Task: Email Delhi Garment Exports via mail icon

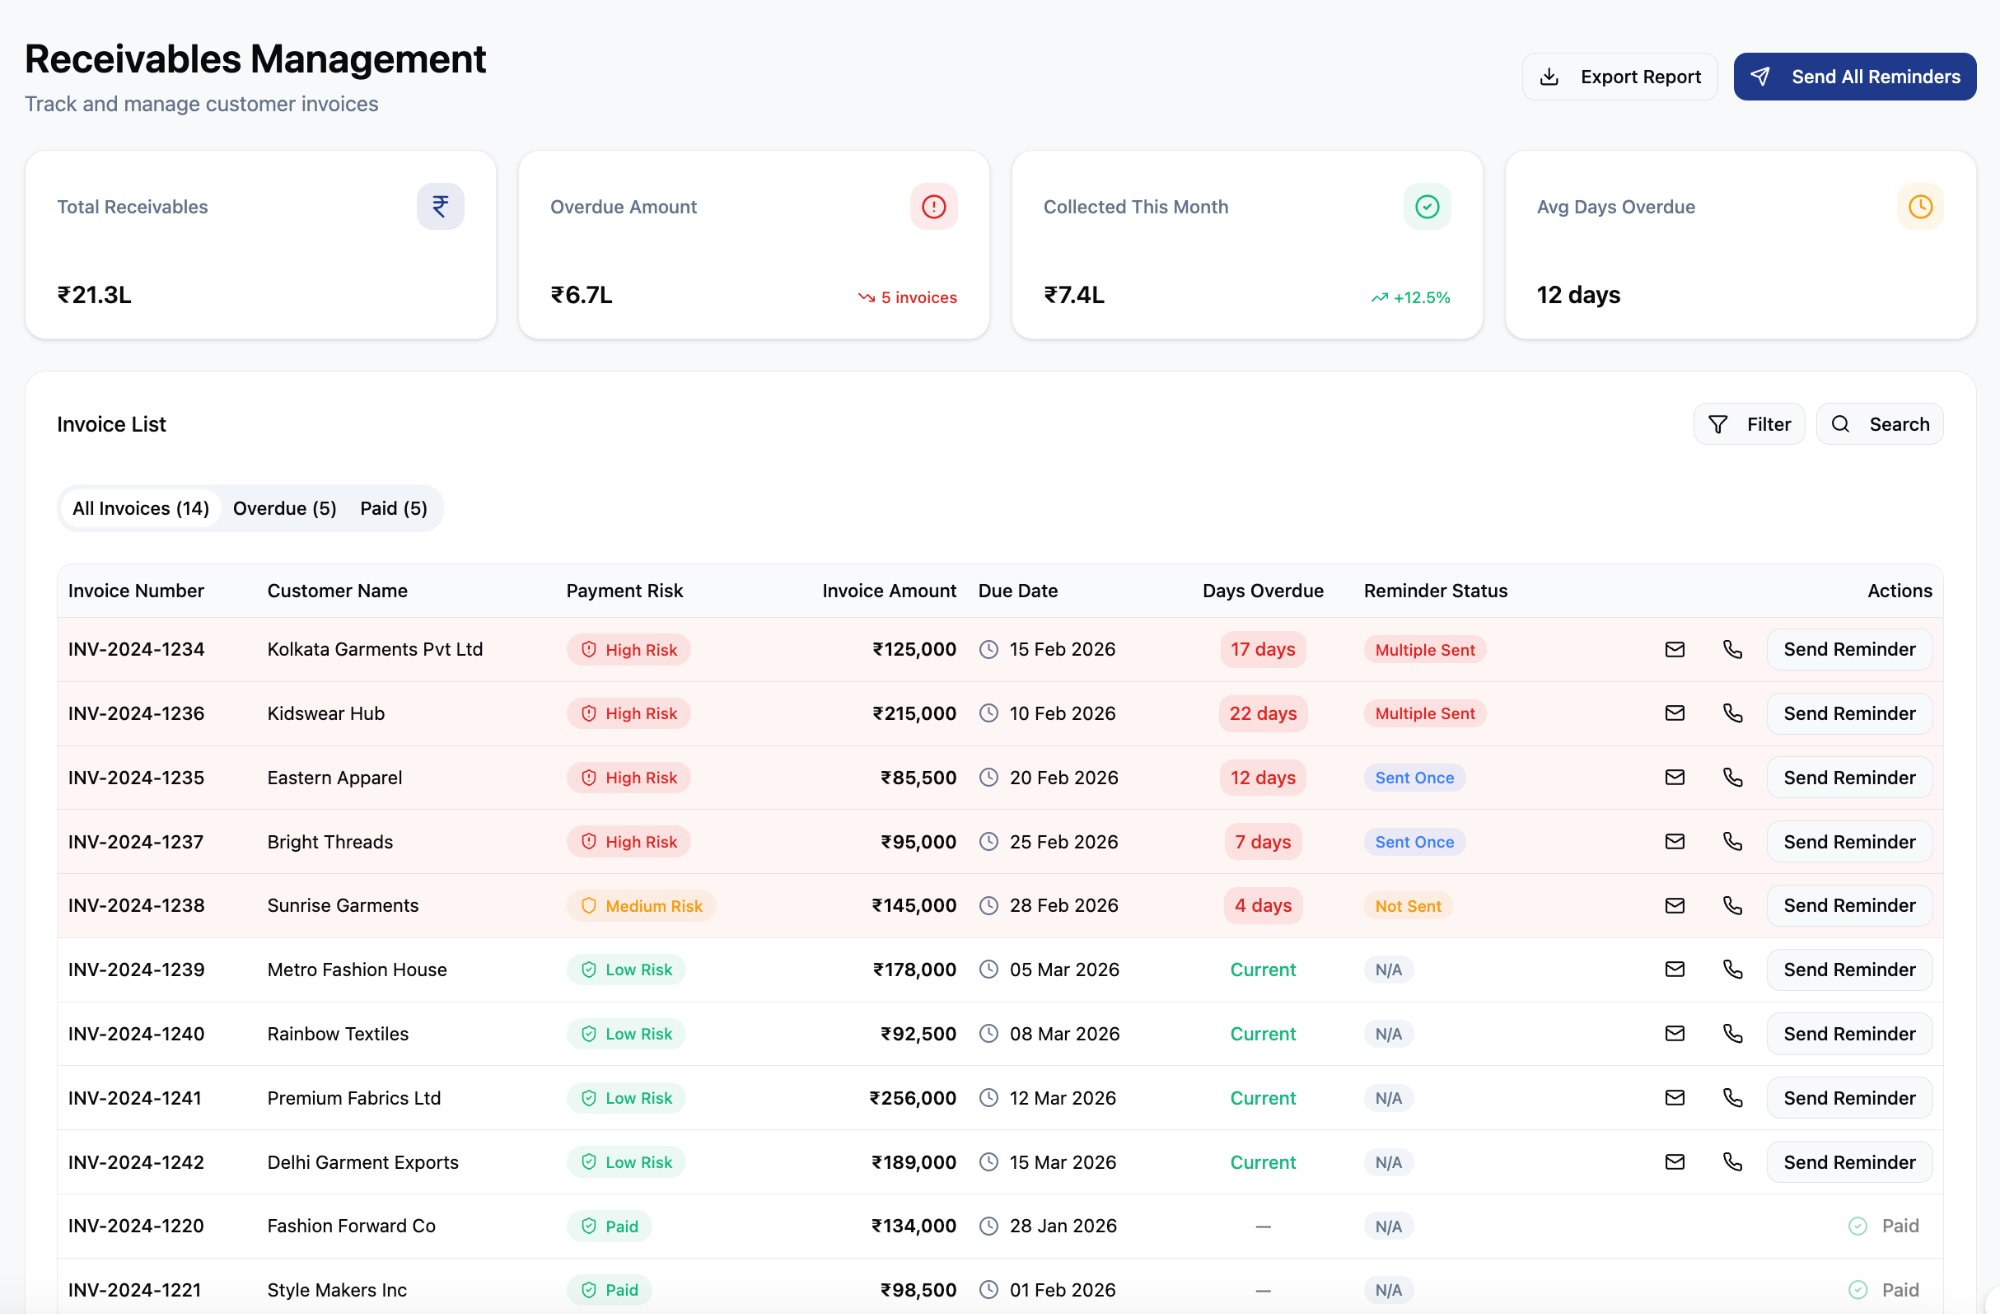Action: click(x=1675, y=1162)
